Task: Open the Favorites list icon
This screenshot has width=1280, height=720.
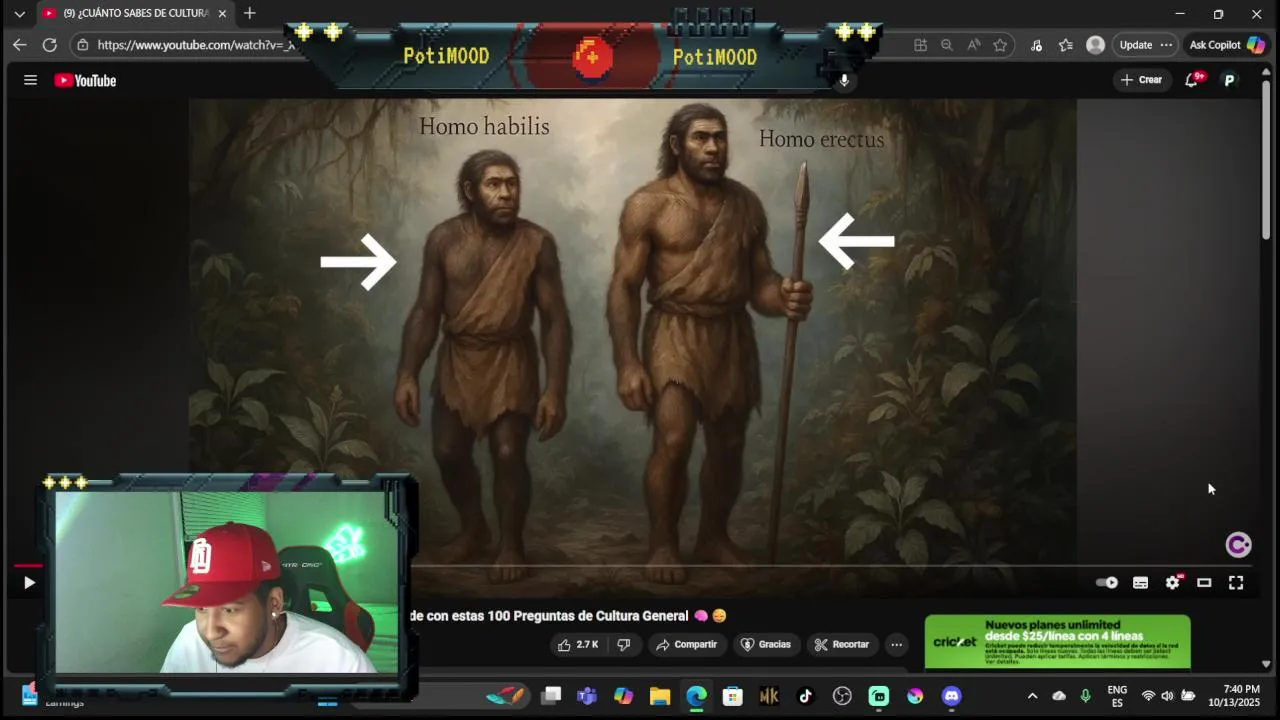Action: tap(1066, 45)
